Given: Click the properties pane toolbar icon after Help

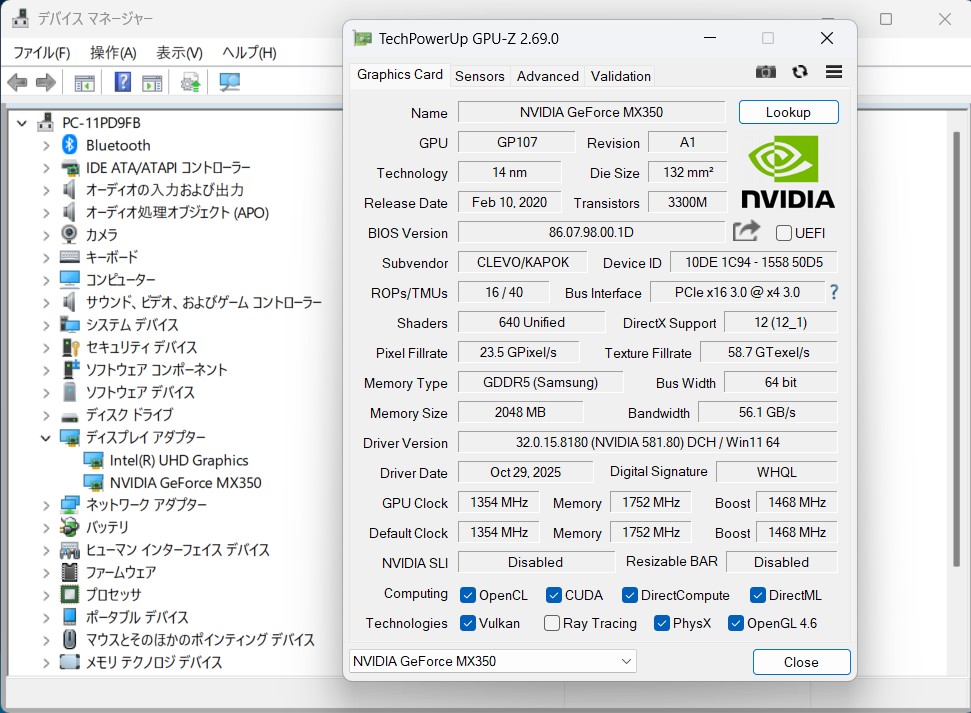Looking at the screenshot, I should tap(152, 82).
